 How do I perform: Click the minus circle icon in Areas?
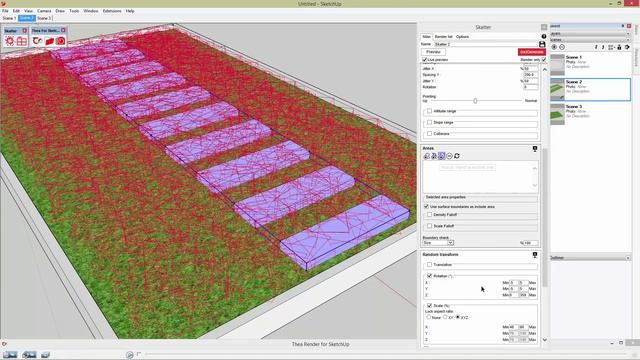tap(449, 156)
